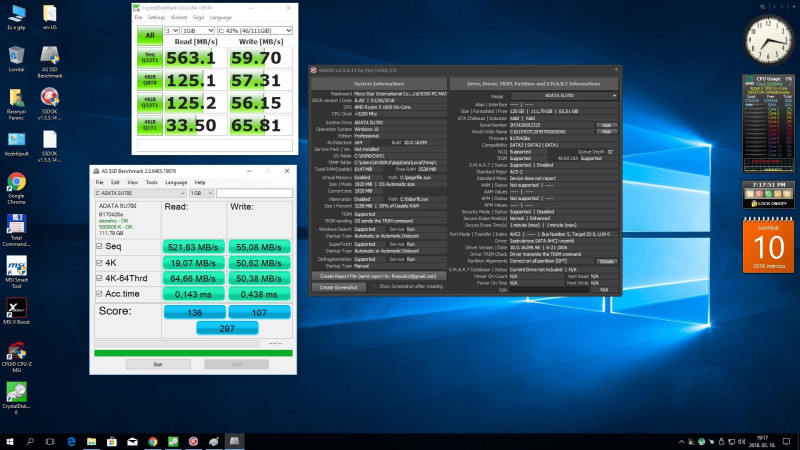This screenshot has height=450, width=800.
Task: Launch Total Commander desktop shortcut
Action: click(16, 230)
